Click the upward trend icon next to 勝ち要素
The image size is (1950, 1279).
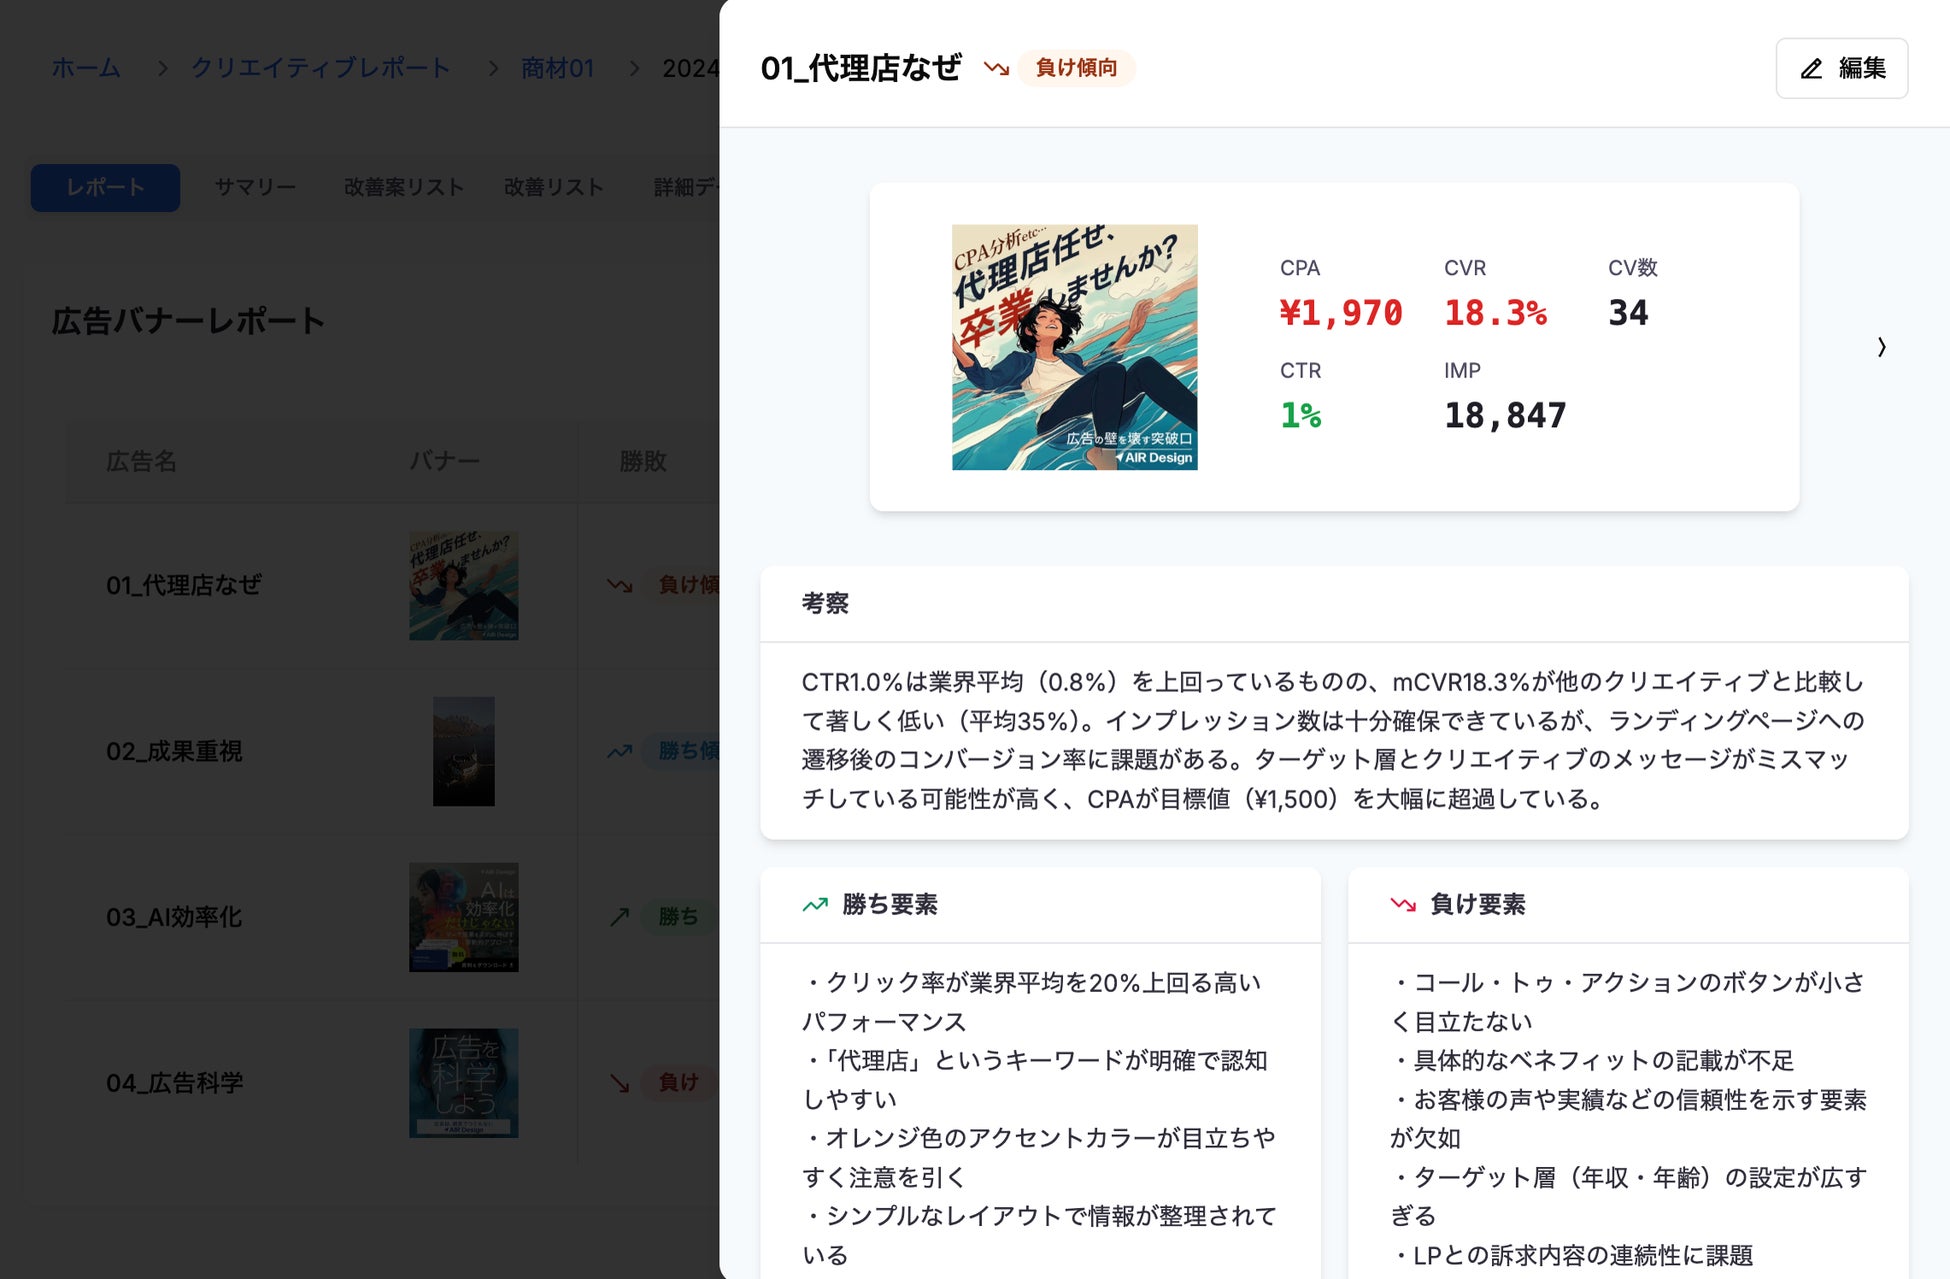pyautogui.click(x=815, y=904)
